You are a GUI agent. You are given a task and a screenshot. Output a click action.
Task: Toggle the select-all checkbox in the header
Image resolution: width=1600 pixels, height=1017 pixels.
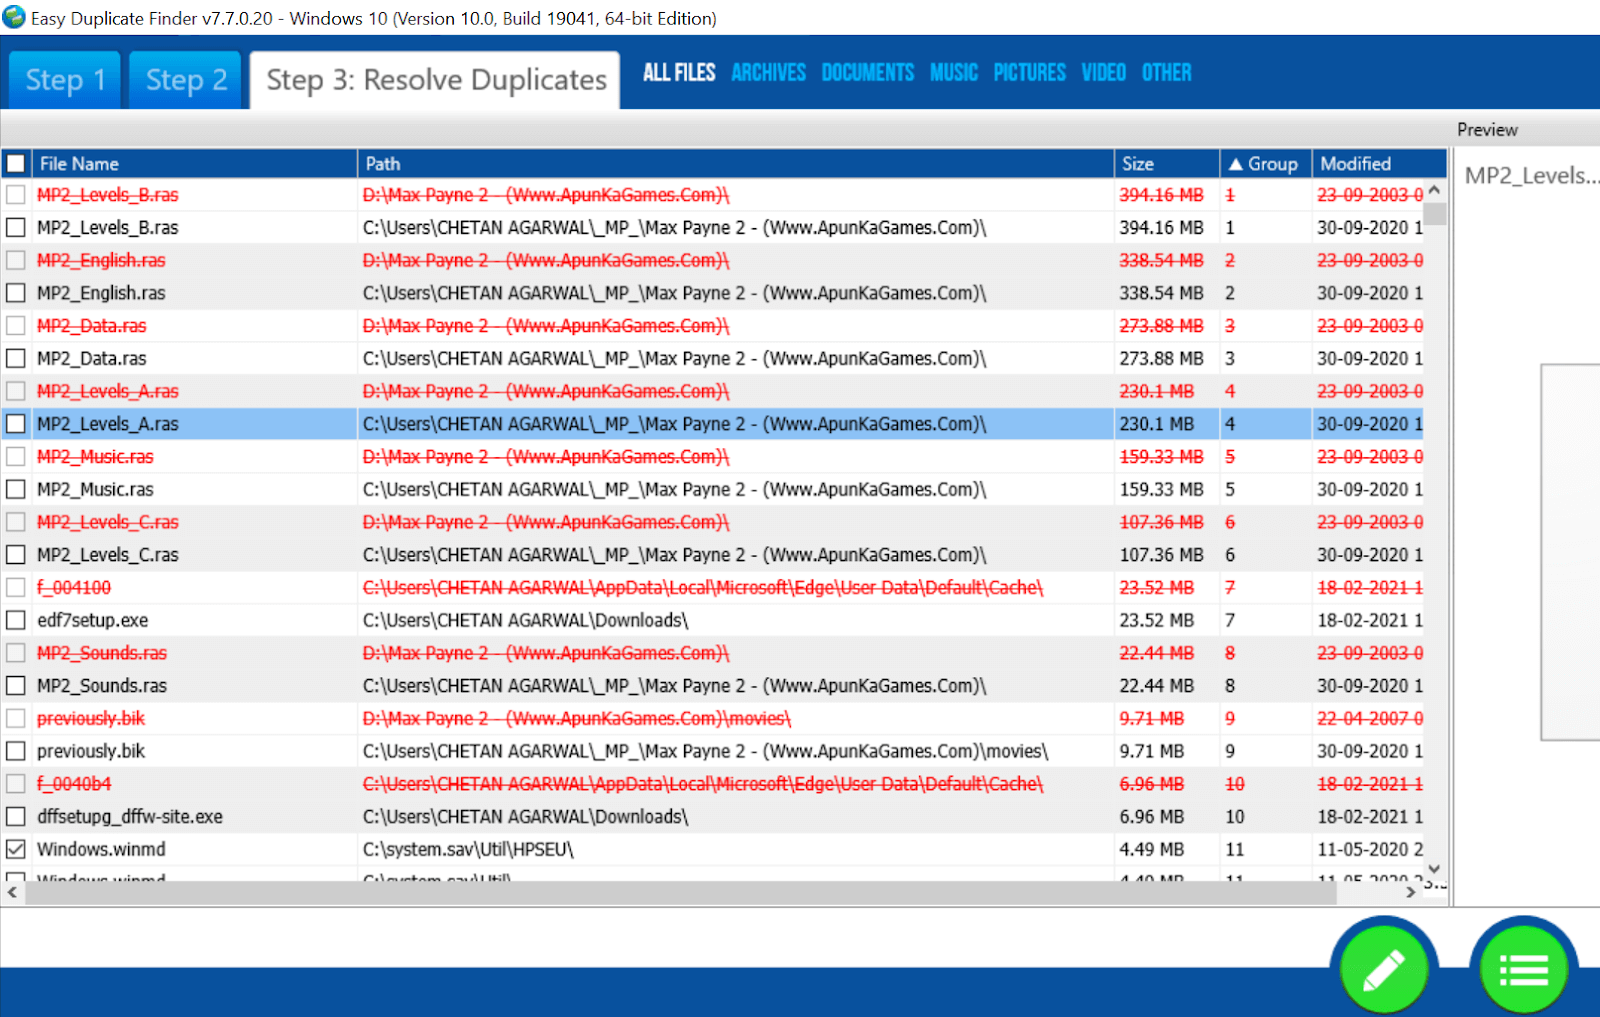tap(15, 163)
